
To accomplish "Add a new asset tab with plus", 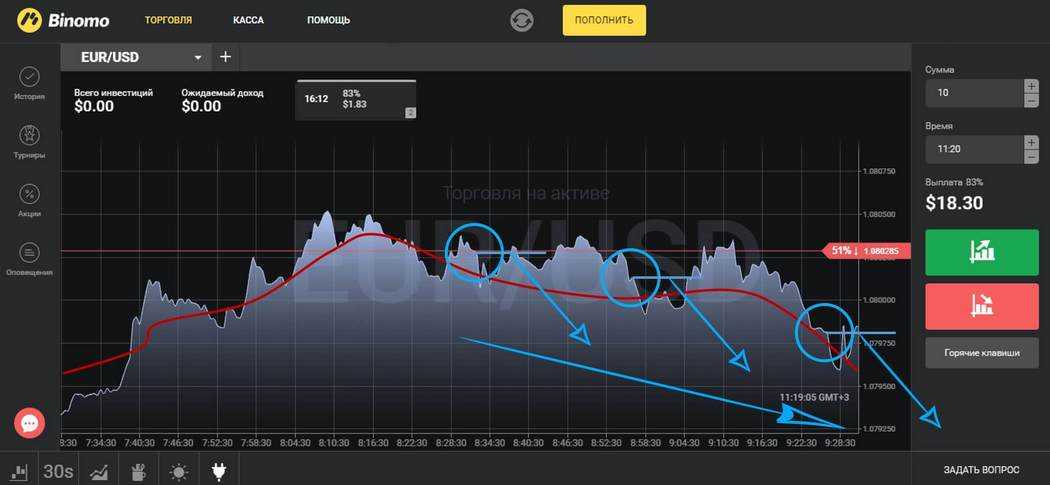I will 225,57.
